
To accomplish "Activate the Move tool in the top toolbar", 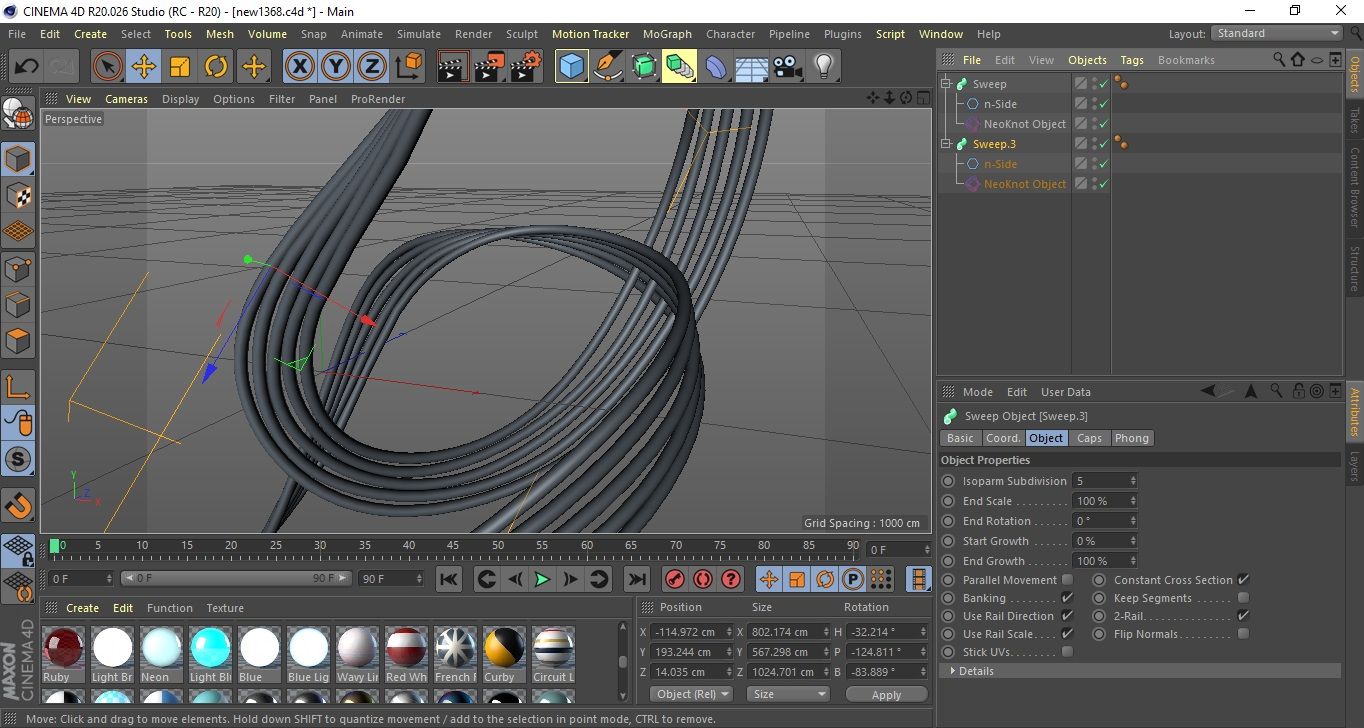I will [144, 67].
